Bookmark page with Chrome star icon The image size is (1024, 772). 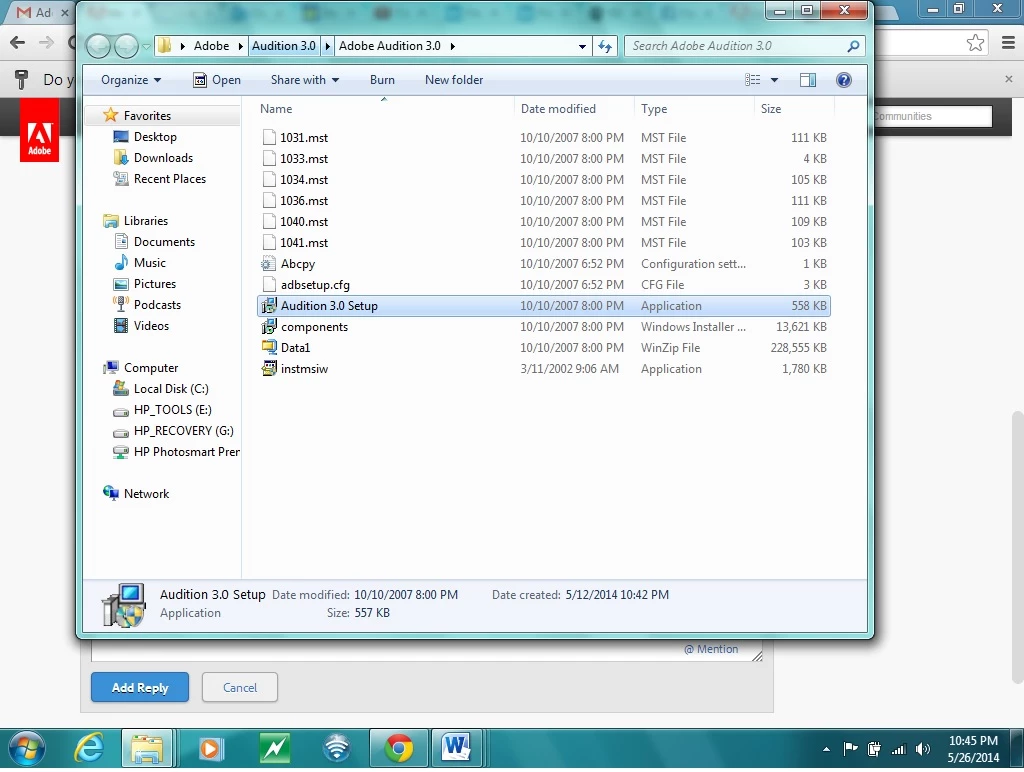click(x=975, y=43)
